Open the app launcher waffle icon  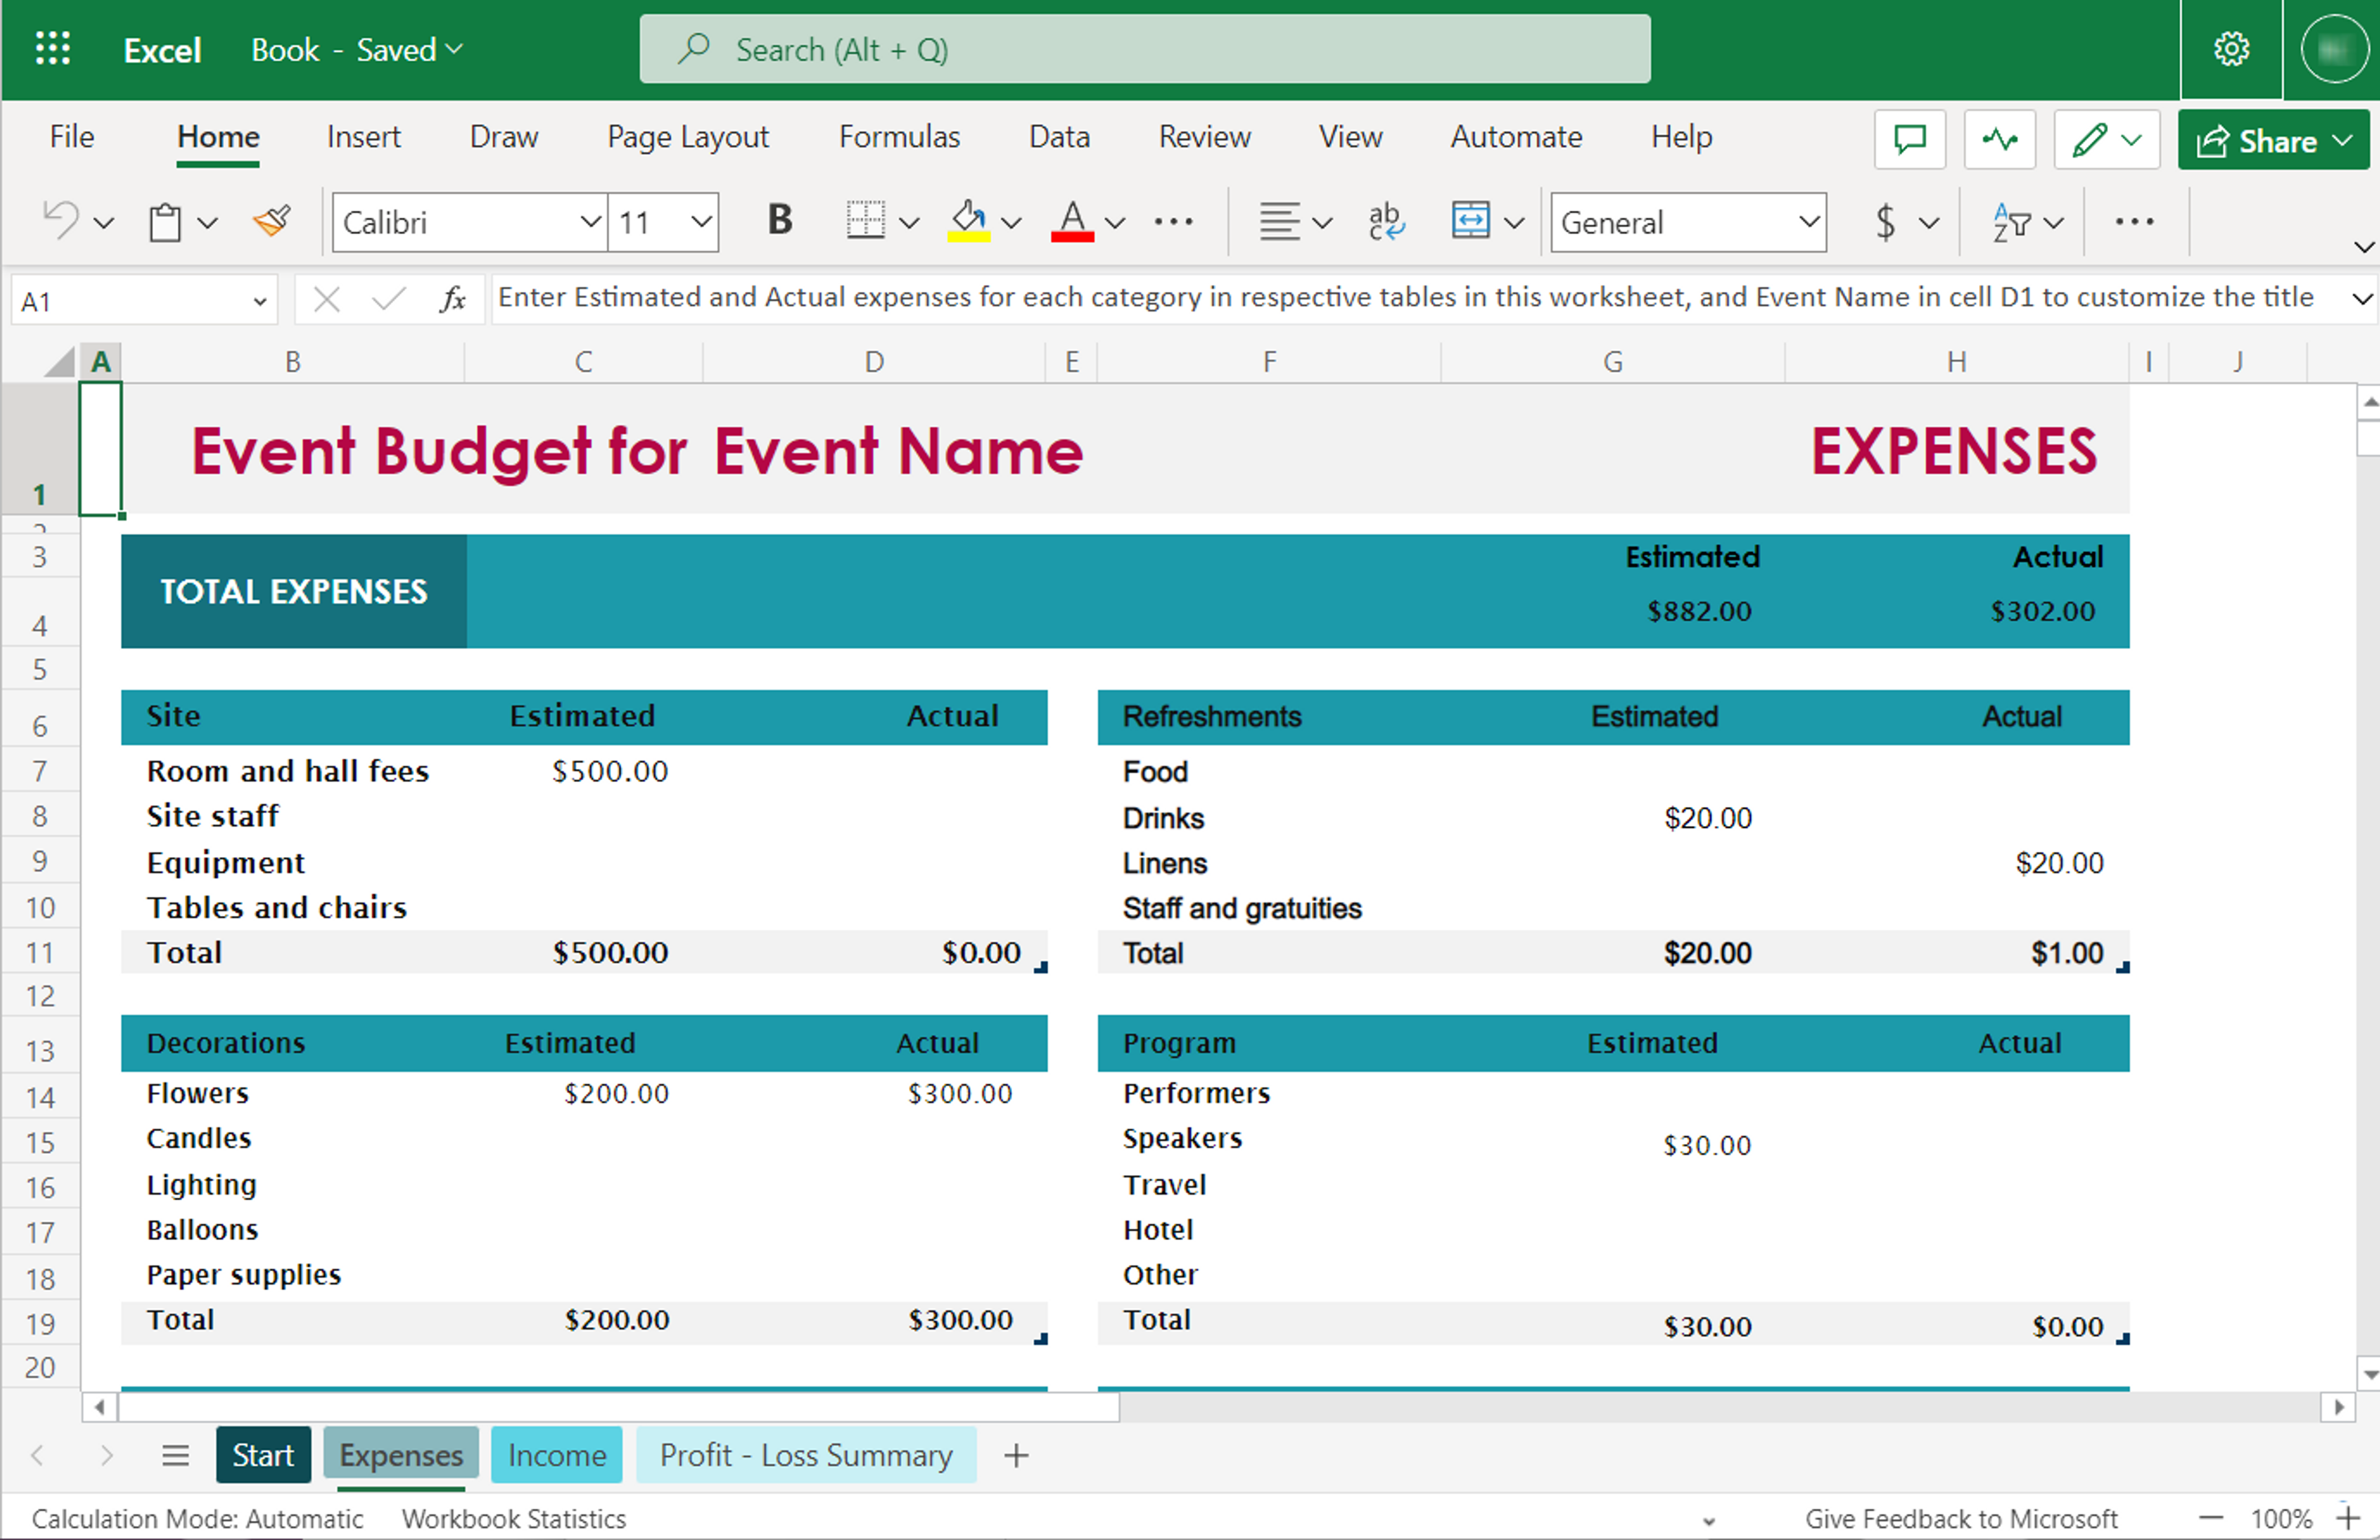coord(52,49)
